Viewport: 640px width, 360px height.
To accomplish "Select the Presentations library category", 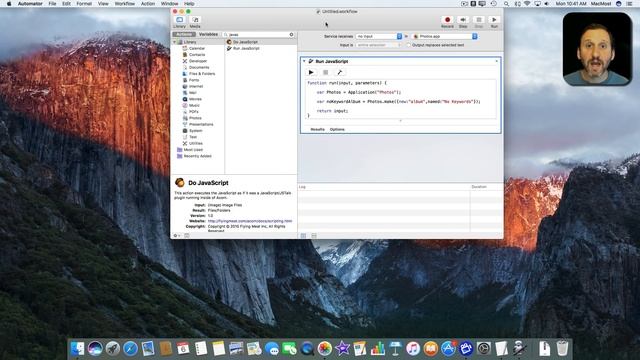I will point(201,124).
